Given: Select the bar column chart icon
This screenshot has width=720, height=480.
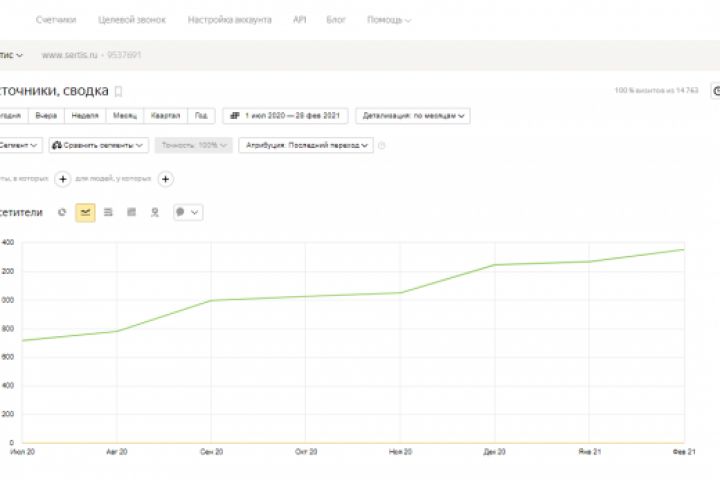Looking at the screenshot, I should click(131, 212).
